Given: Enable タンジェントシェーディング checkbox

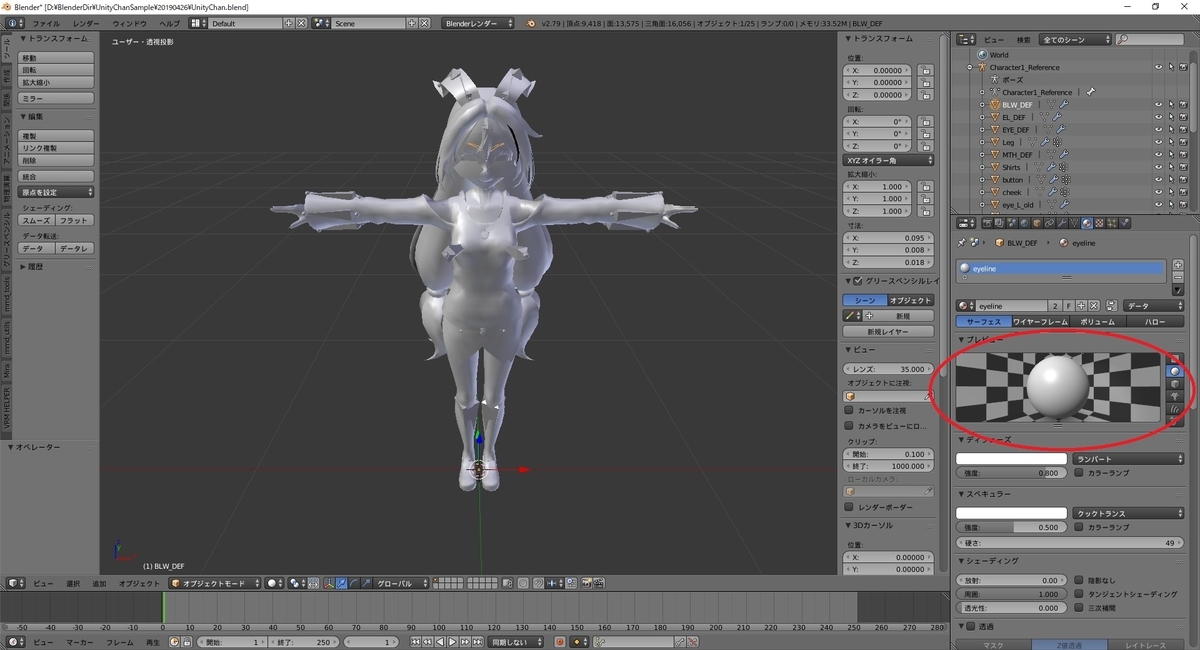Looking at the screenshot, I should click(x=1079, y=594).
